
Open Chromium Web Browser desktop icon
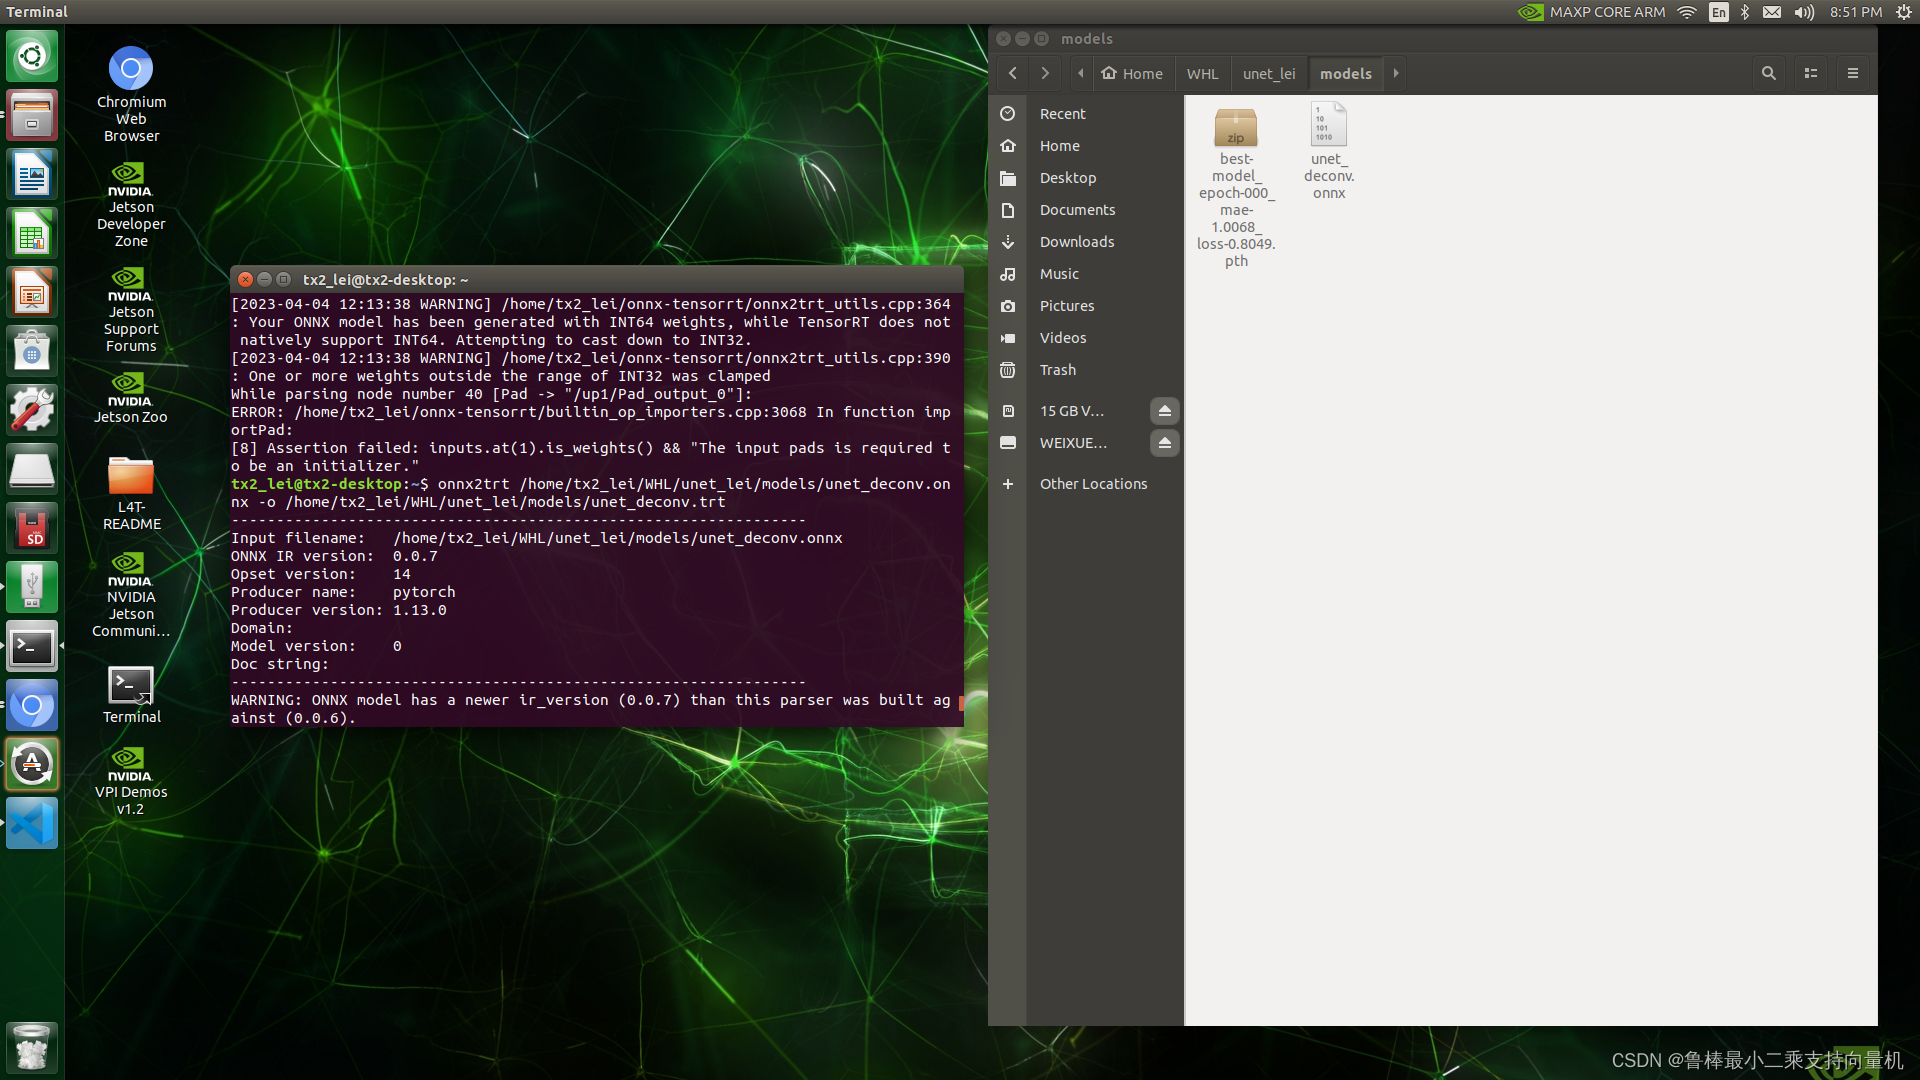(x=131, y=70)
